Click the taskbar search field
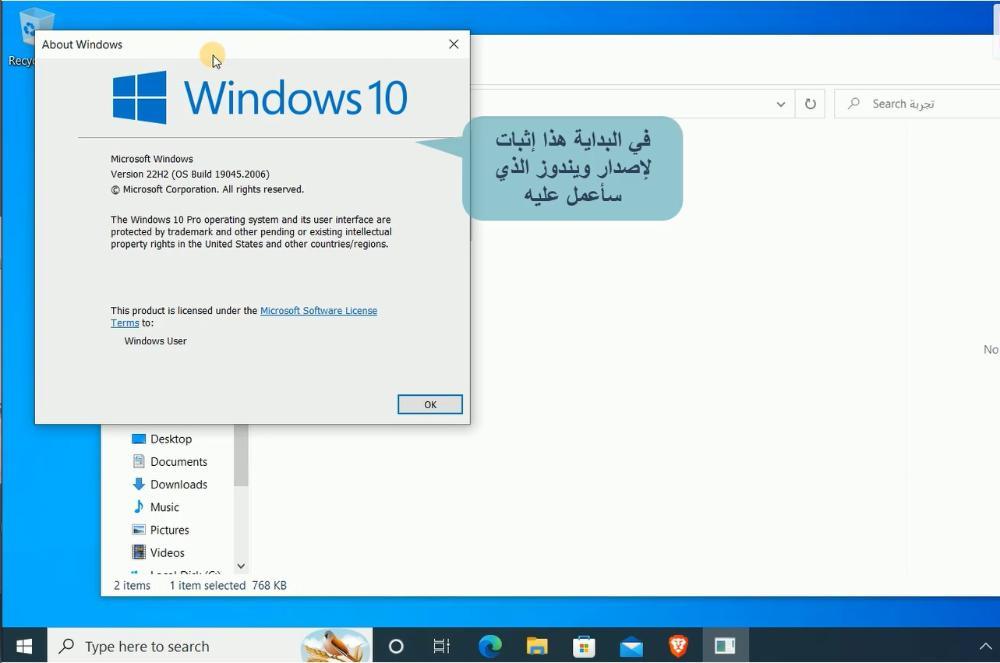Image resolution: width=1000 pixels, height=663 pixels. click(210, 646)
